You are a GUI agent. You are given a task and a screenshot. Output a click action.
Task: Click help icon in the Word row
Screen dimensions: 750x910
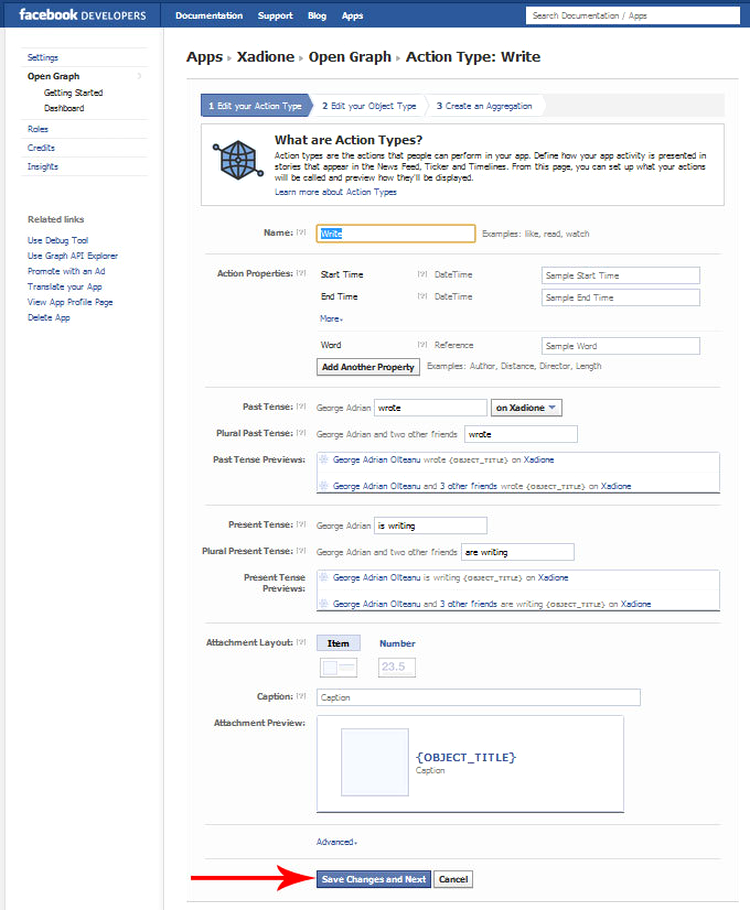pos(422,345)
